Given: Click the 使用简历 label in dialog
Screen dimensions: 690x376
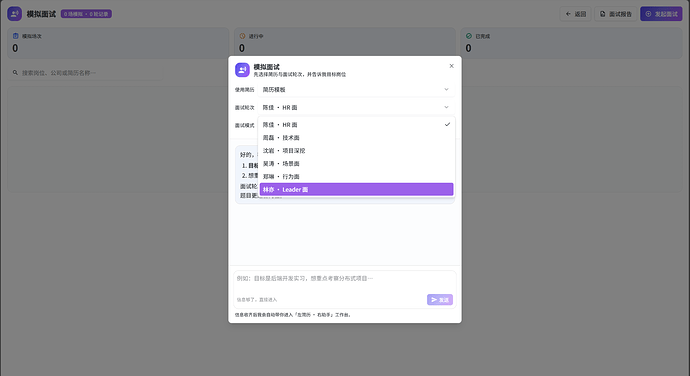Looking at the screenshot, I should coord(245,90).
